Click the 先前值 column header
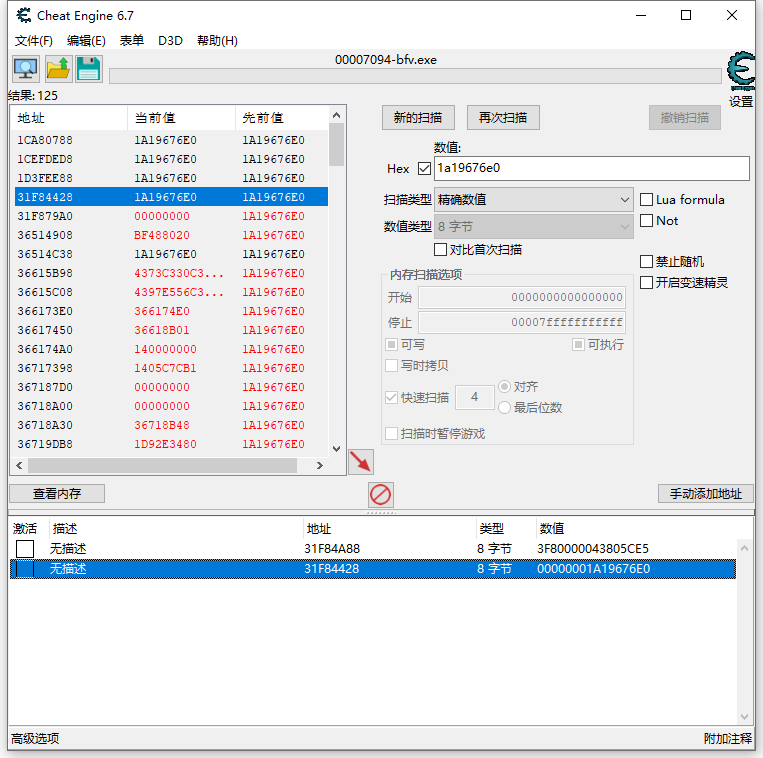Screen dimensions: 763x758 coord(282,118)
